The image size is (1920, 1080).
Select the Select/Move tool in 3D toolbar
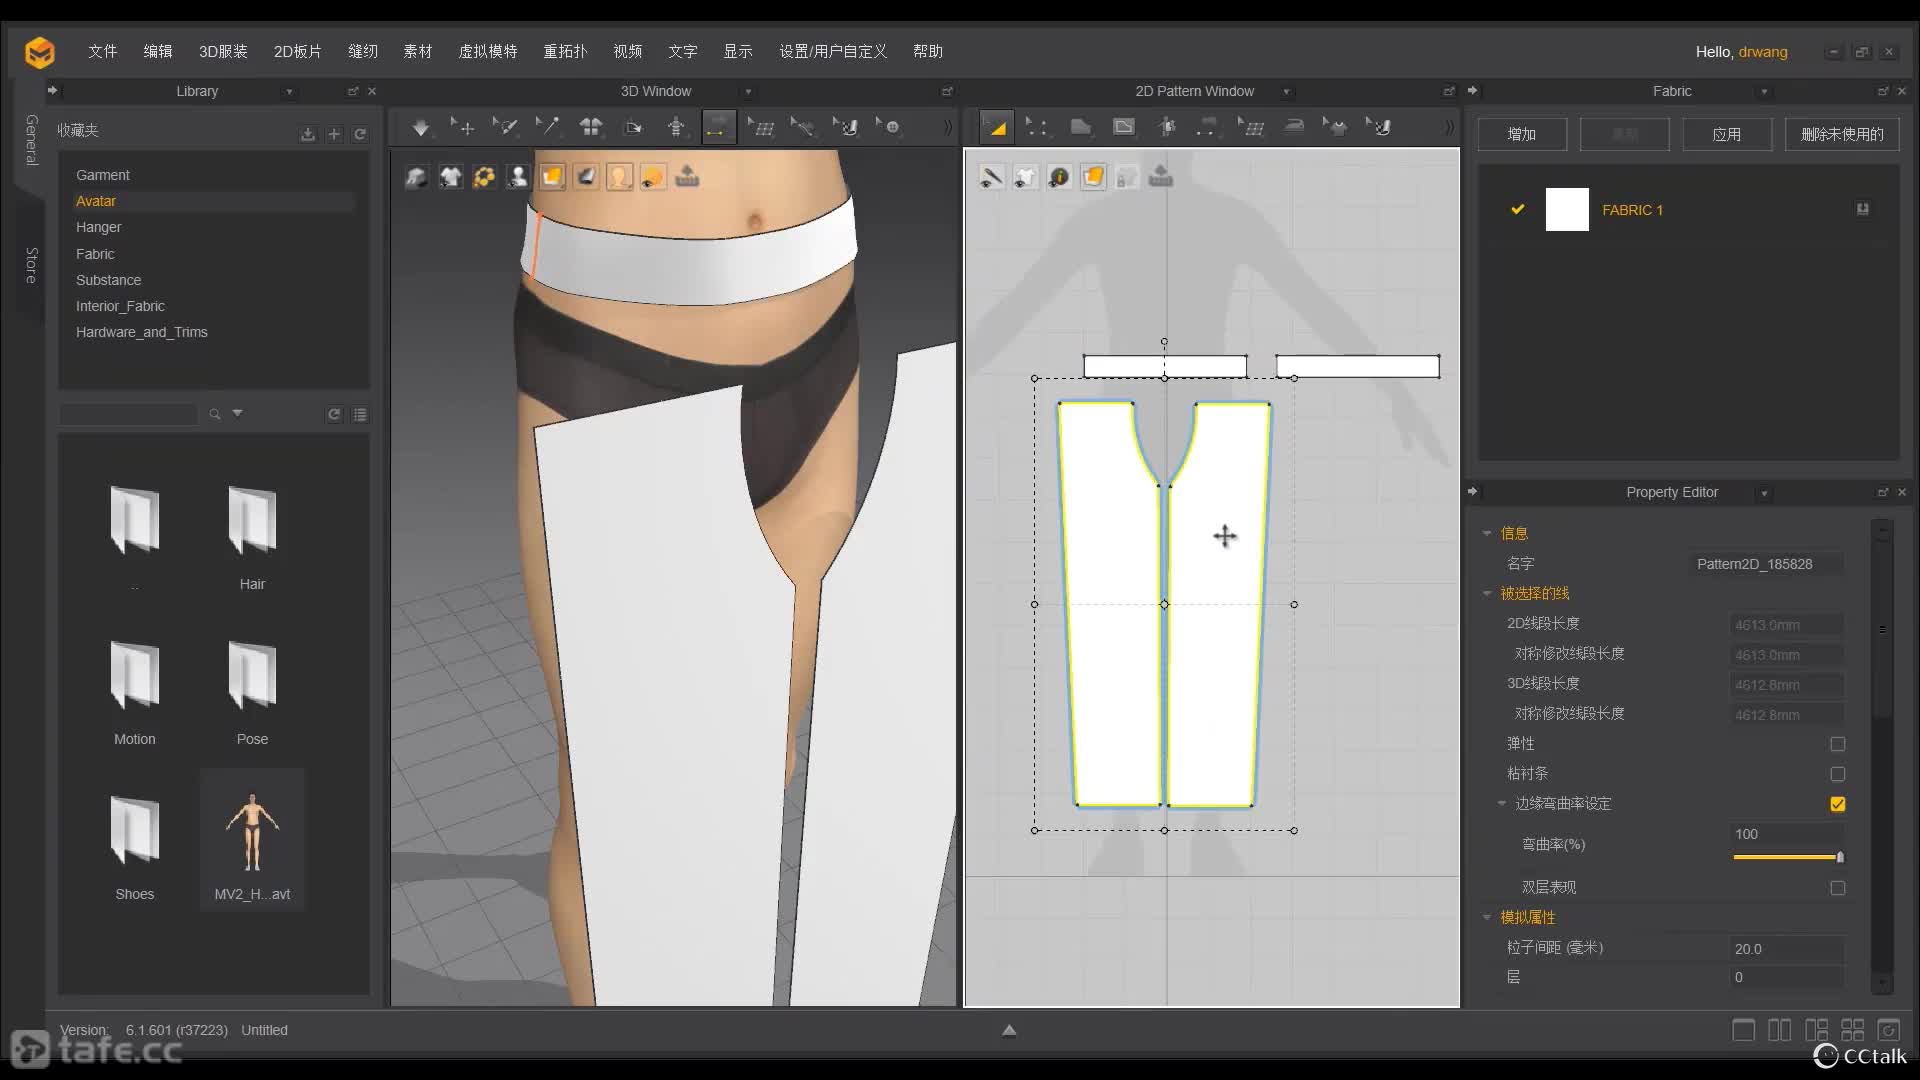[462, 127]
